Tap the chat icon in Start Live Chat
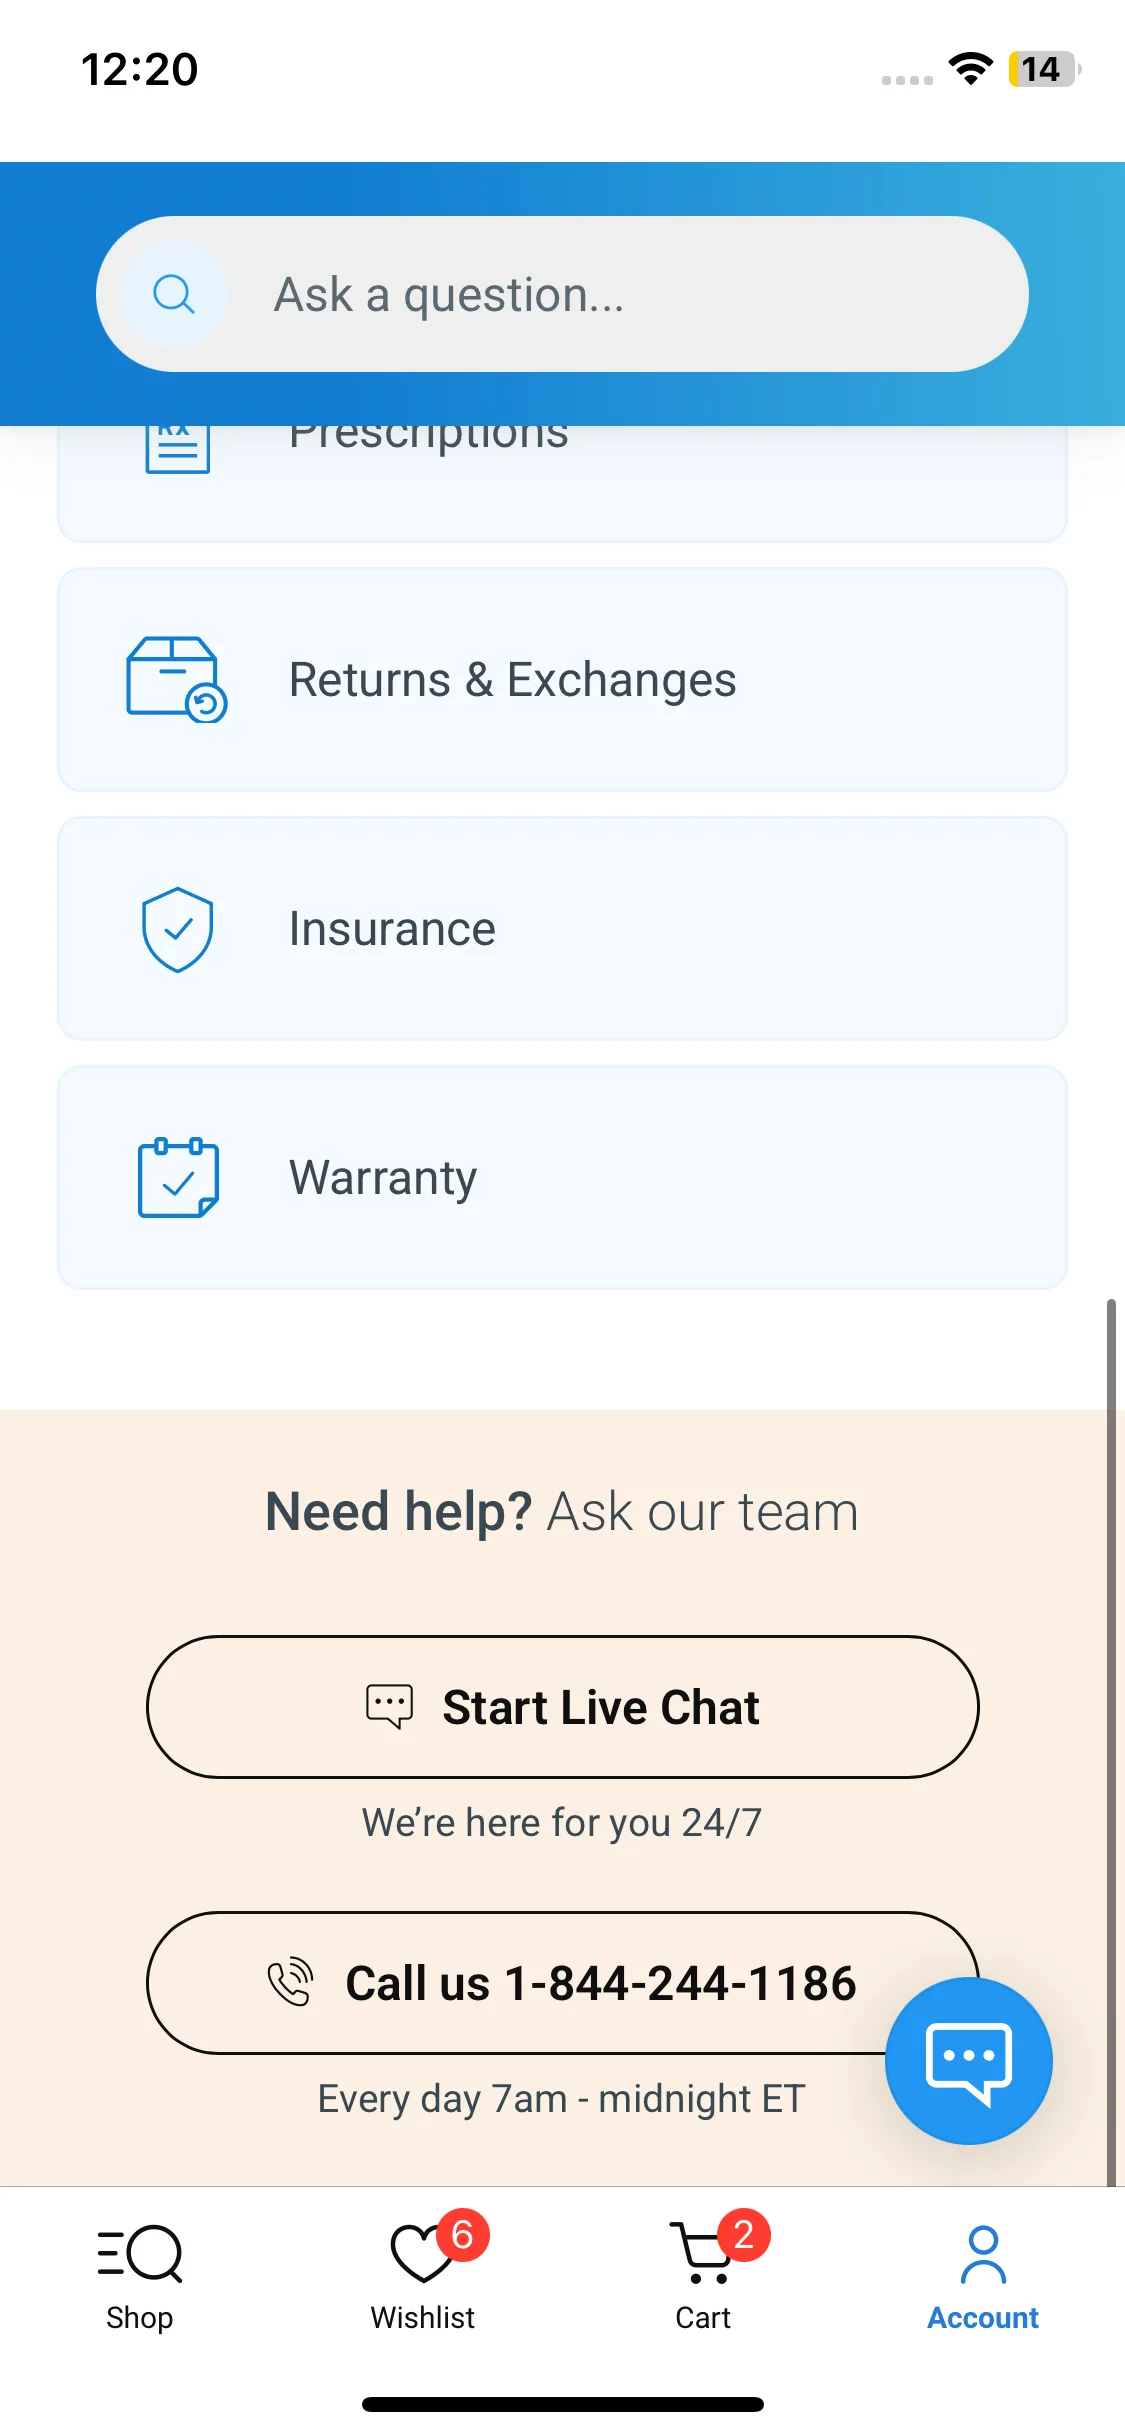Viewport: 1125px width, 2436px height. click(389, 1706)
